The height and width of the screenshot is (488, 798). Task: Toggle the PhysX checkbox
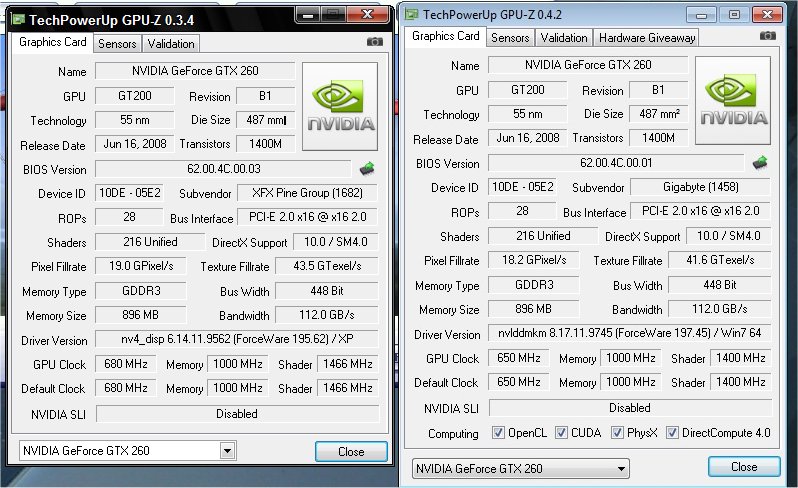[617, 433]
